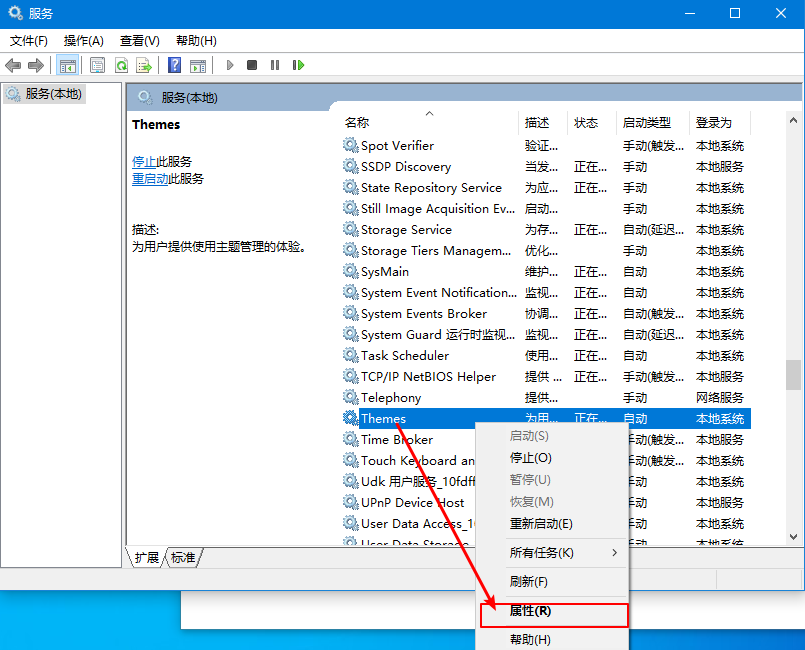Click gear icon beside Storage Service

click(x=351, y=230)
